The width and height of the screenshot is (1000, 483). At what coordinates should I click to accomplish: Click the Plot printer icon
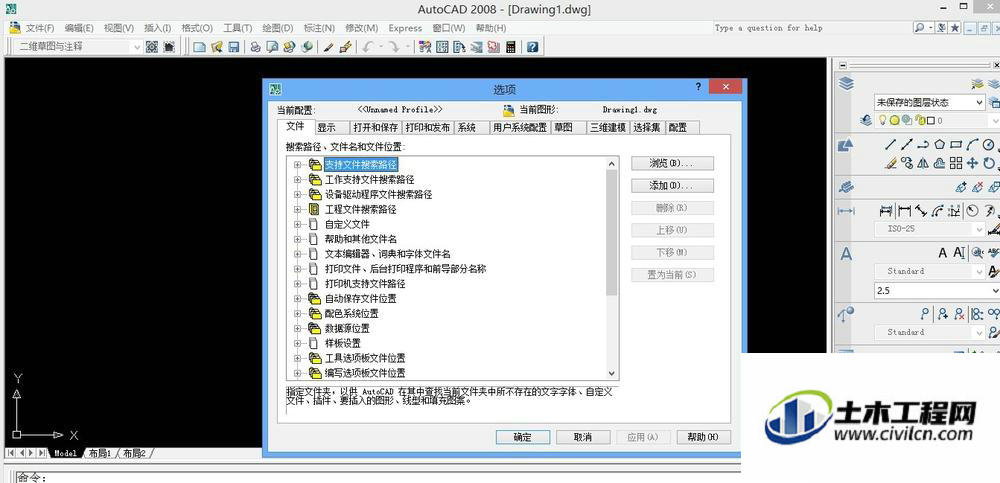255,47
